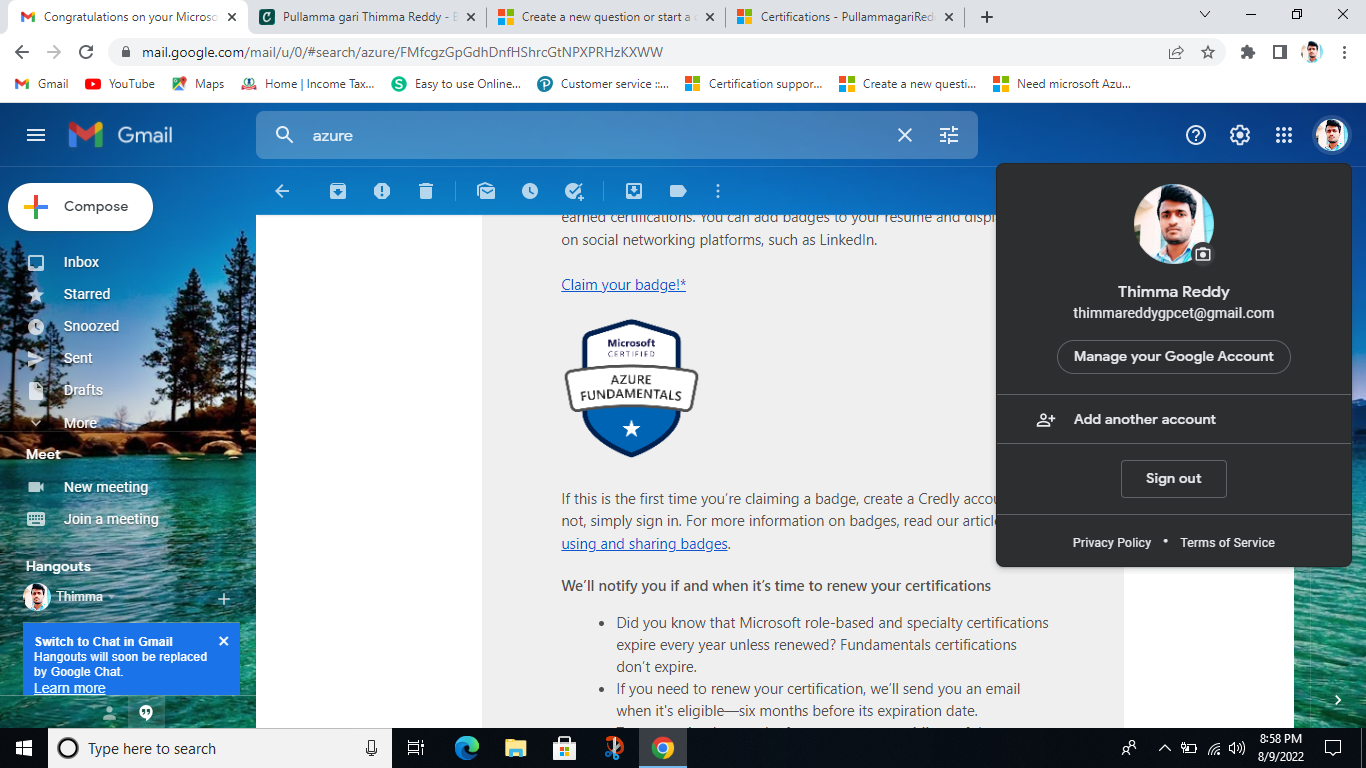Clear the azure search query
The height and width of the screenshot is (768, 1366).
pyautogui.click(x=904, y=134)
